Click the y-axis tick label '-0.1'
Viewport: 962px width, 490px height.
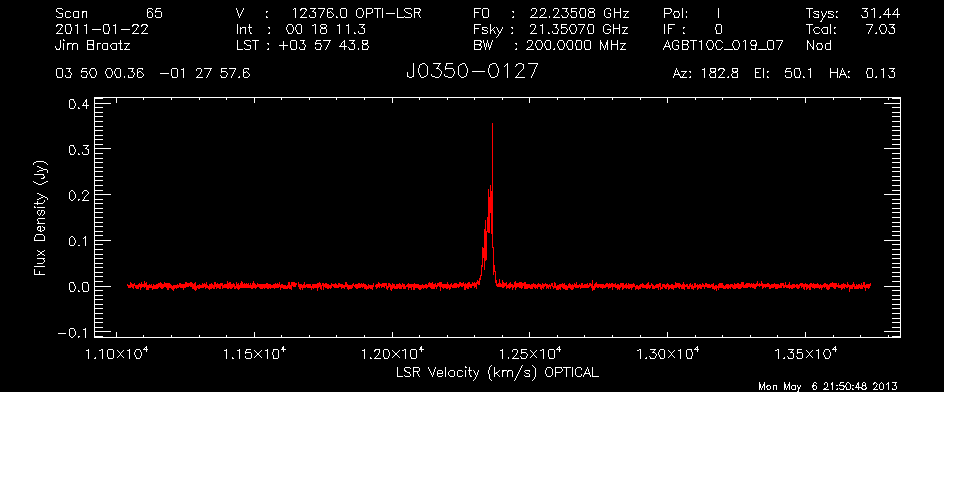73,334
